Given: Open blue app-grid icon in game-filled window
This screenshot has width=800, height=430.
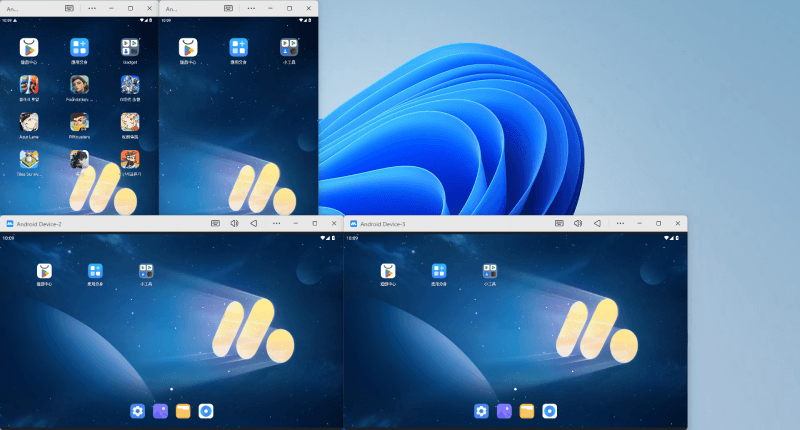Looking at the screenshot, I should [79, 47].
